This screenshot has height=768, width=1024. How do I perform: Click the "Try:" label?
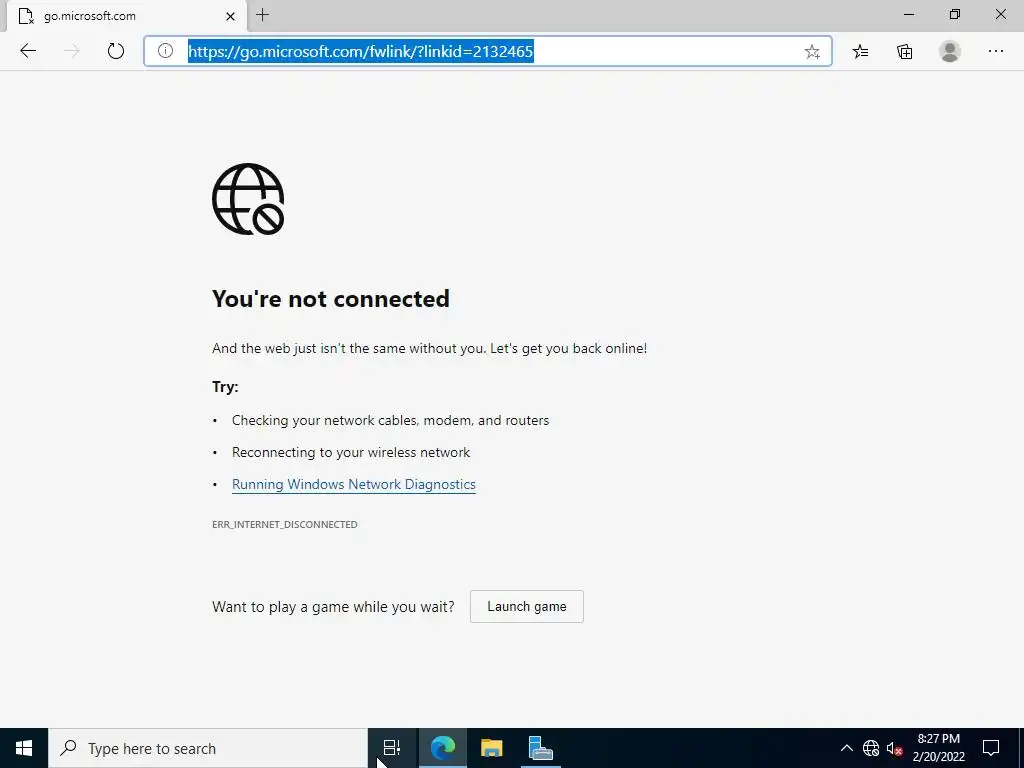click(x=225, y=387)
